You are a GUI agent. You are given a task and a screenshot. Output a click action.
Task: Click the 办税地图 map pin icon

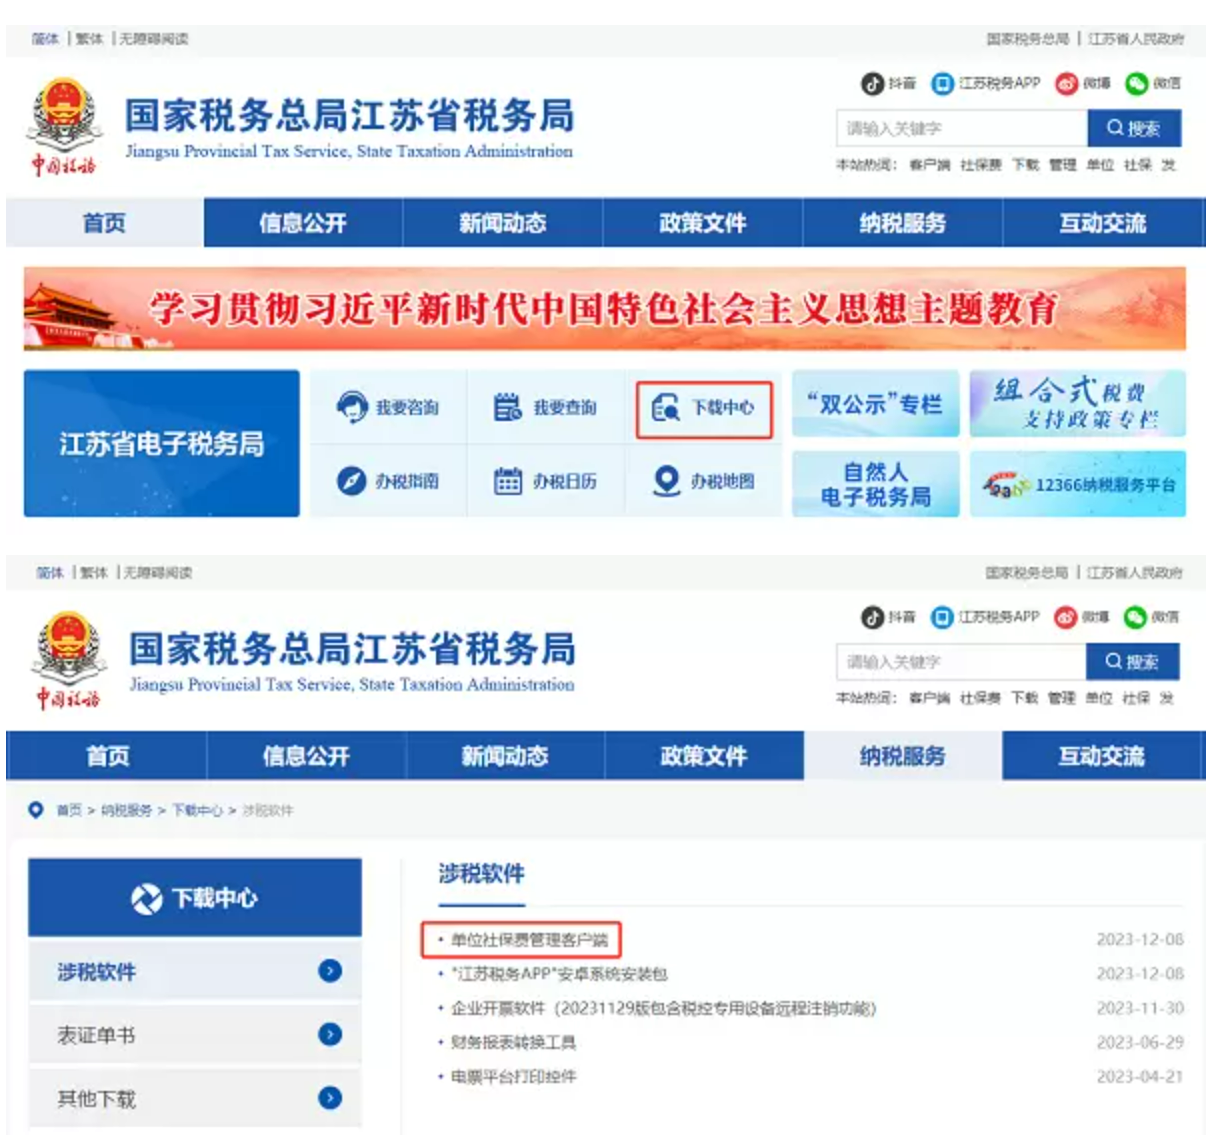coord(666,481)
